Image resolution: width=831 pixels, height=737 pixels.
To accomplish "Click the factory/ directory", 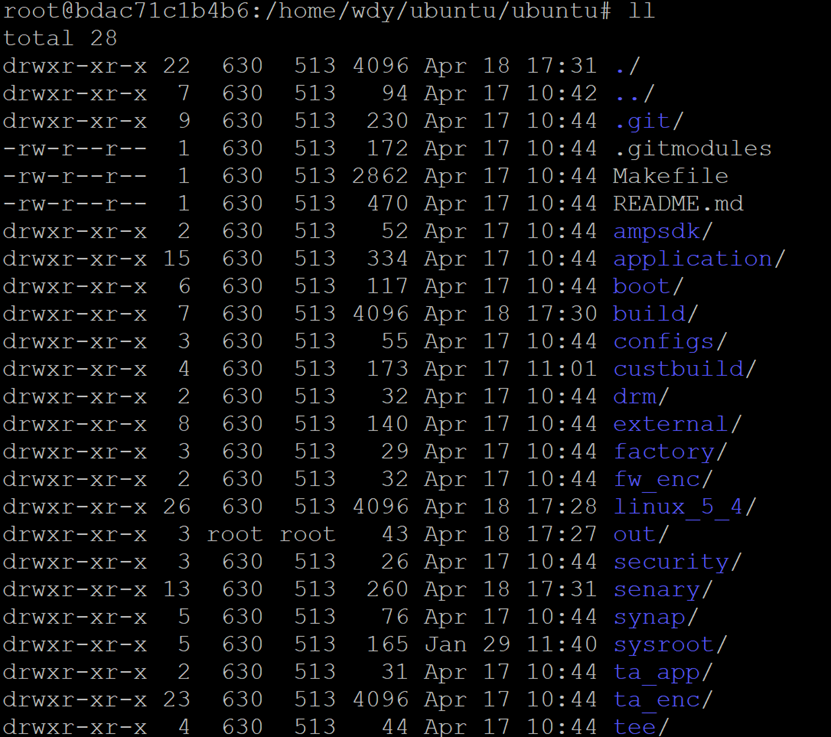I will [x=670, y=452].
